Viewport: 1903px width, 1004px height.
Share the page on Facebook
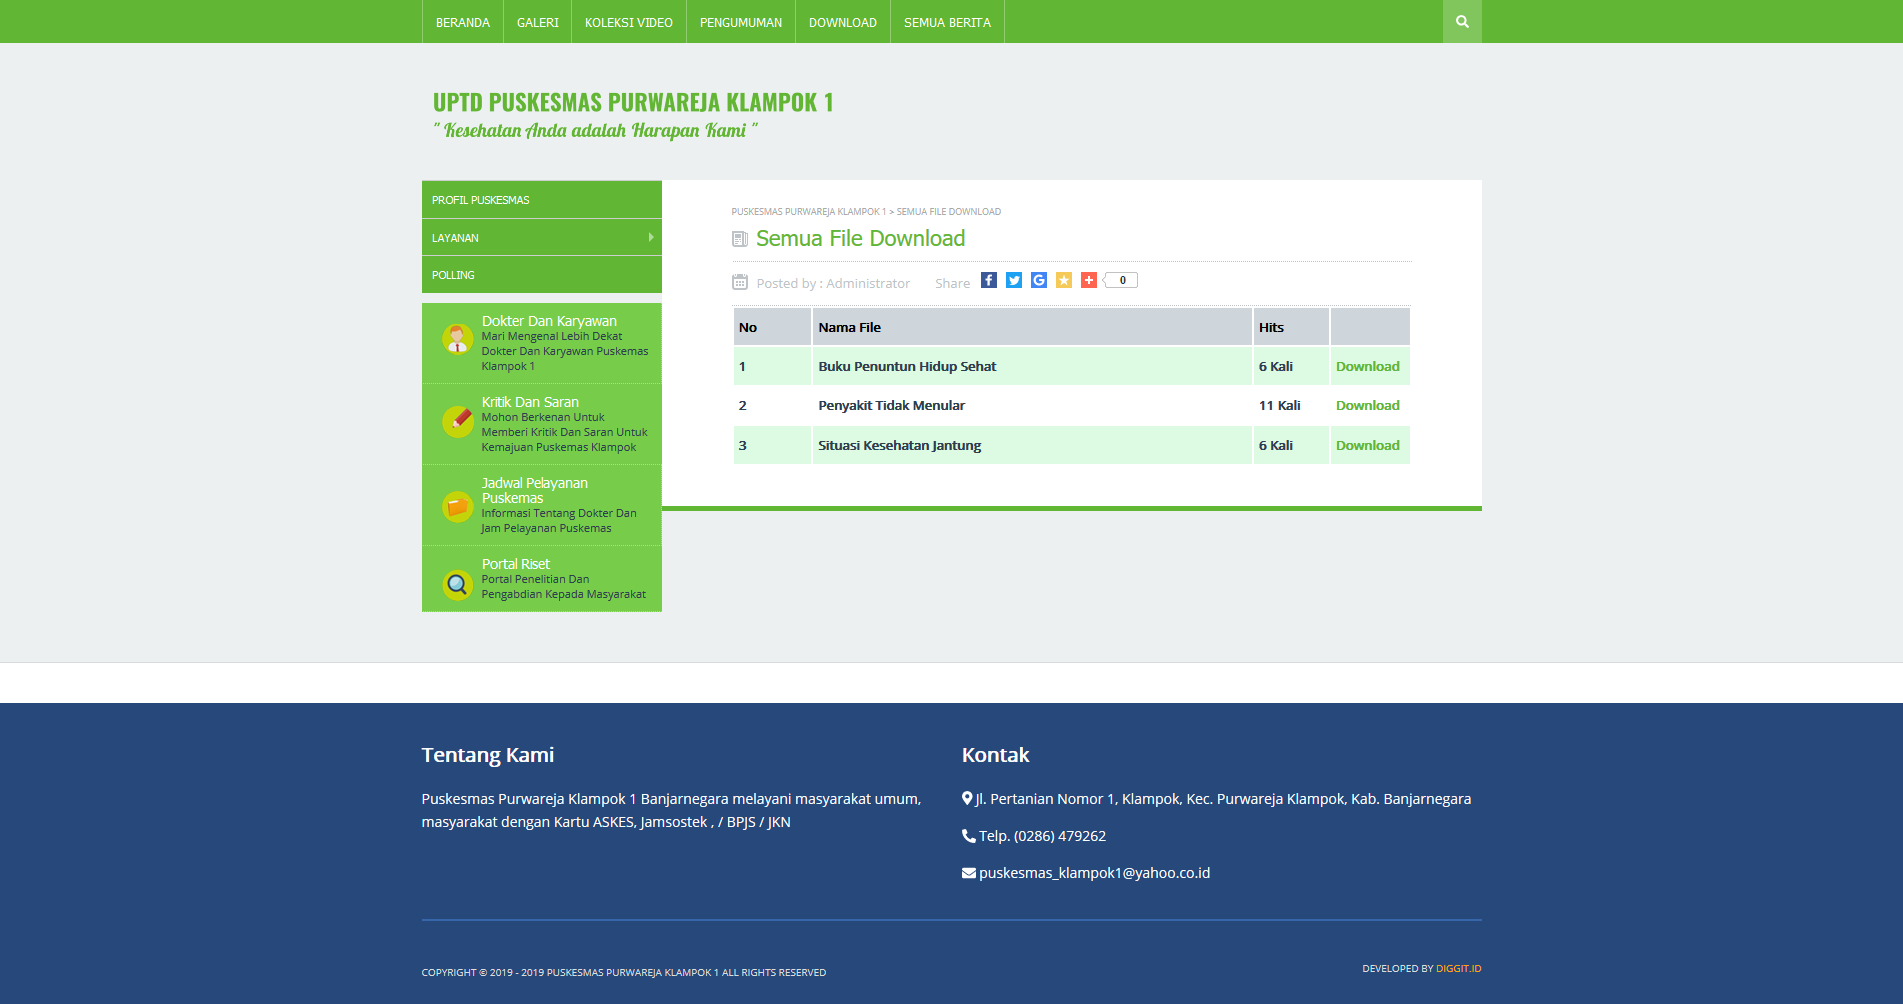989,281
